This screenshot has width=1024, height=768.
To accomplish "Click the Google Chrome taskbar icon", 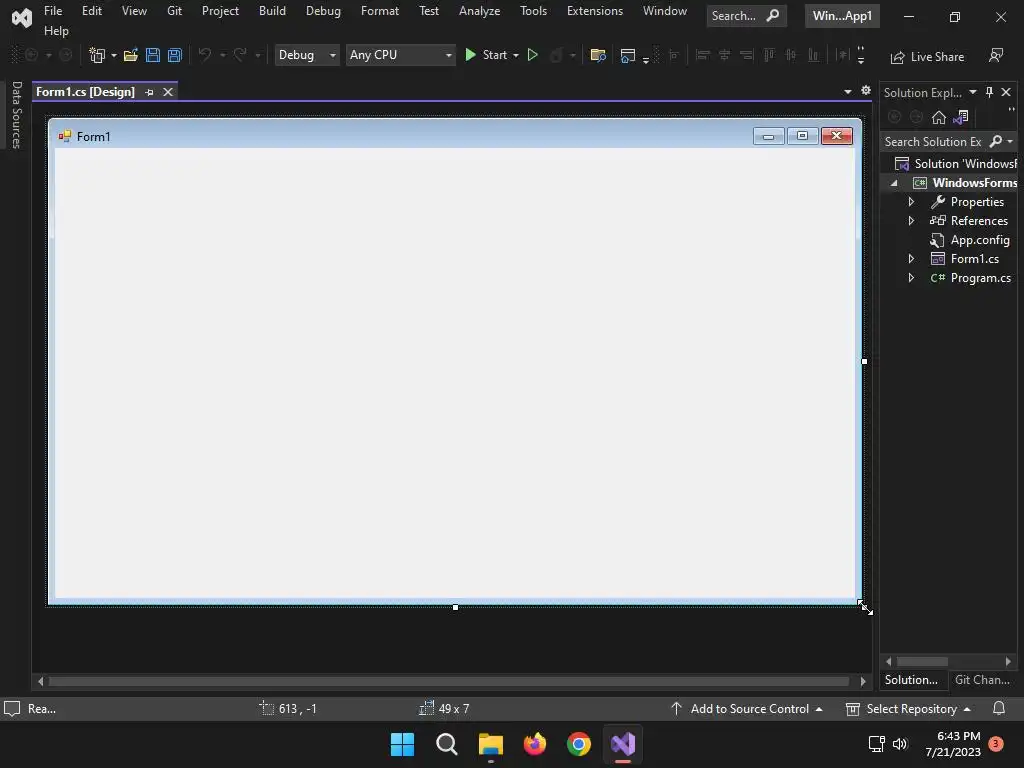I will pos(579,744).
